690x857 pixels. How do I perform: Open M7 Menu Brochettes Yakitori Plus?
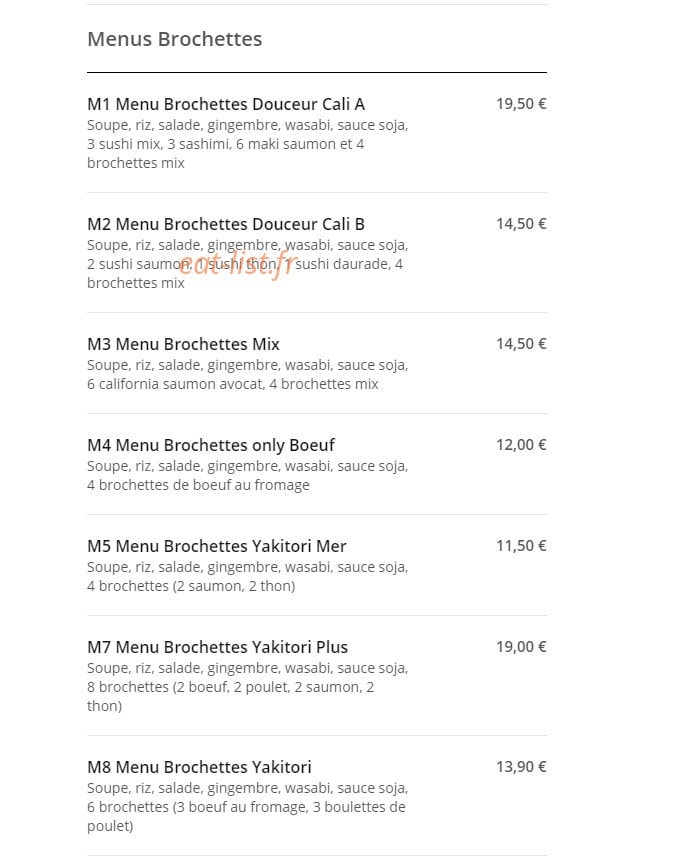[218, 647]
